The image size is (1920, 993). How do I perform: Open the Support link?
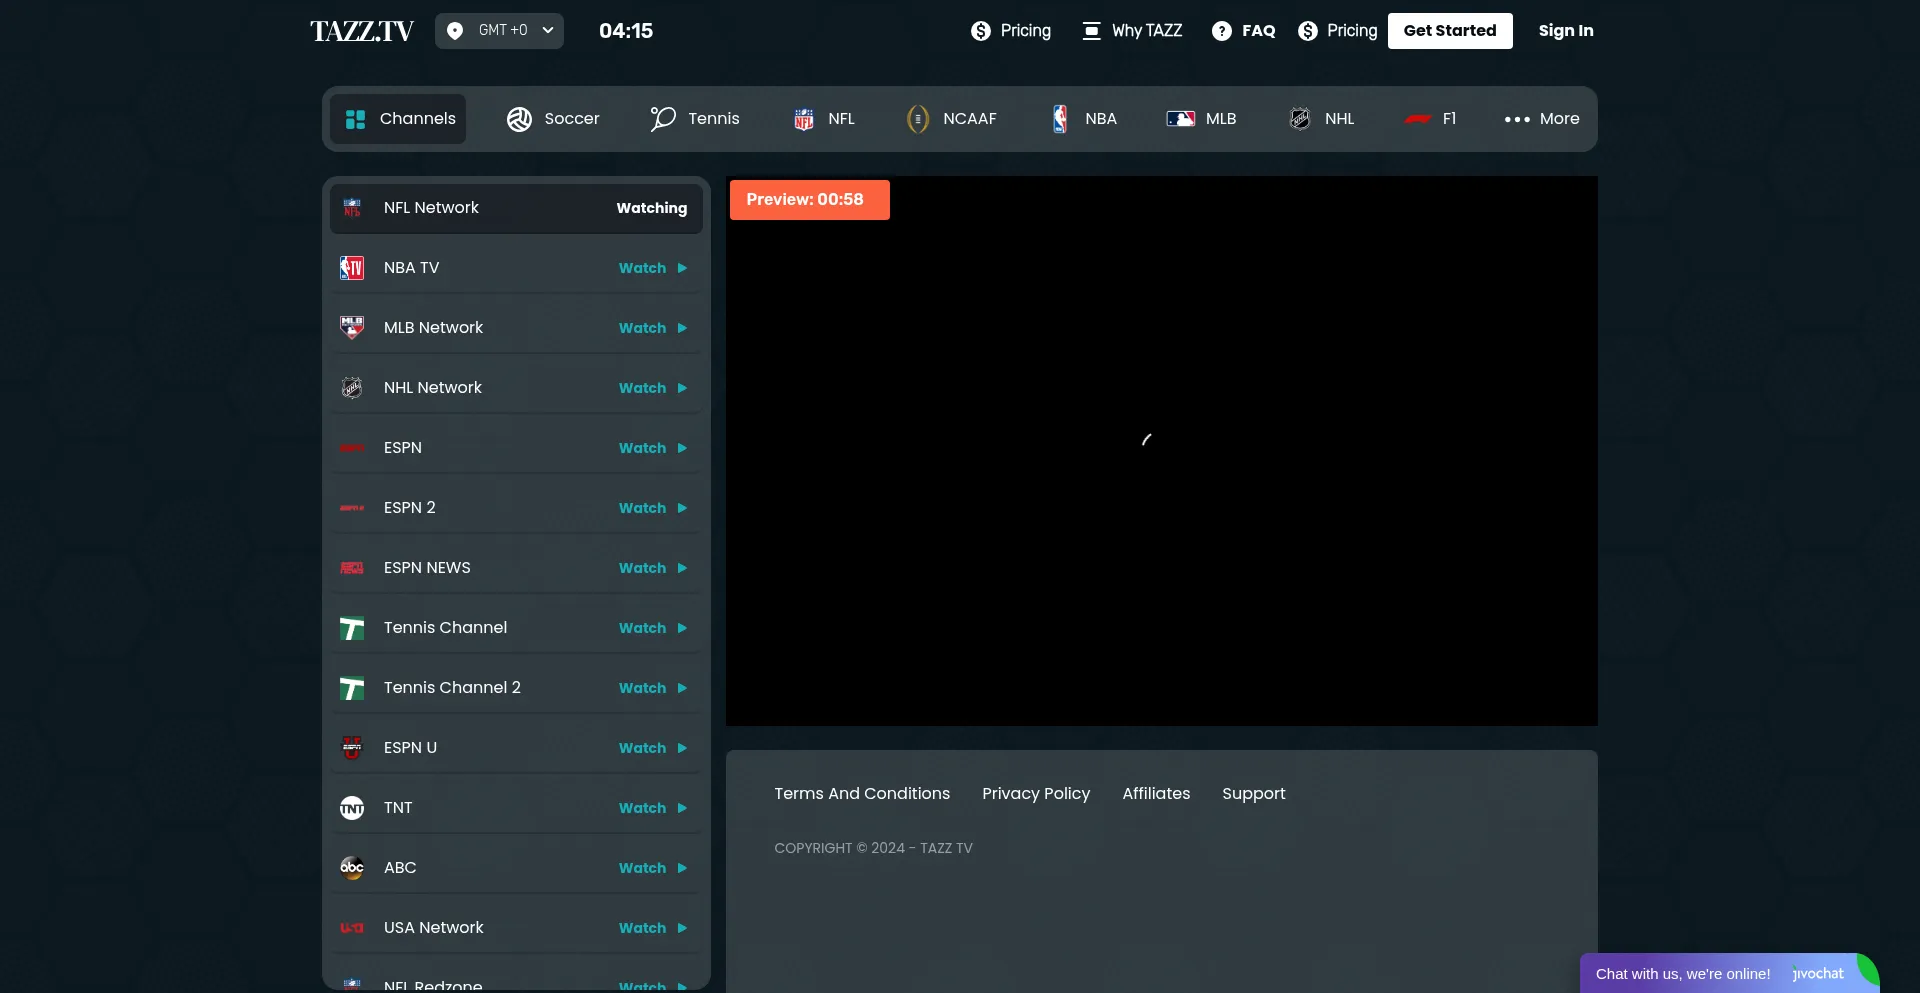(x=1254, y=794)
